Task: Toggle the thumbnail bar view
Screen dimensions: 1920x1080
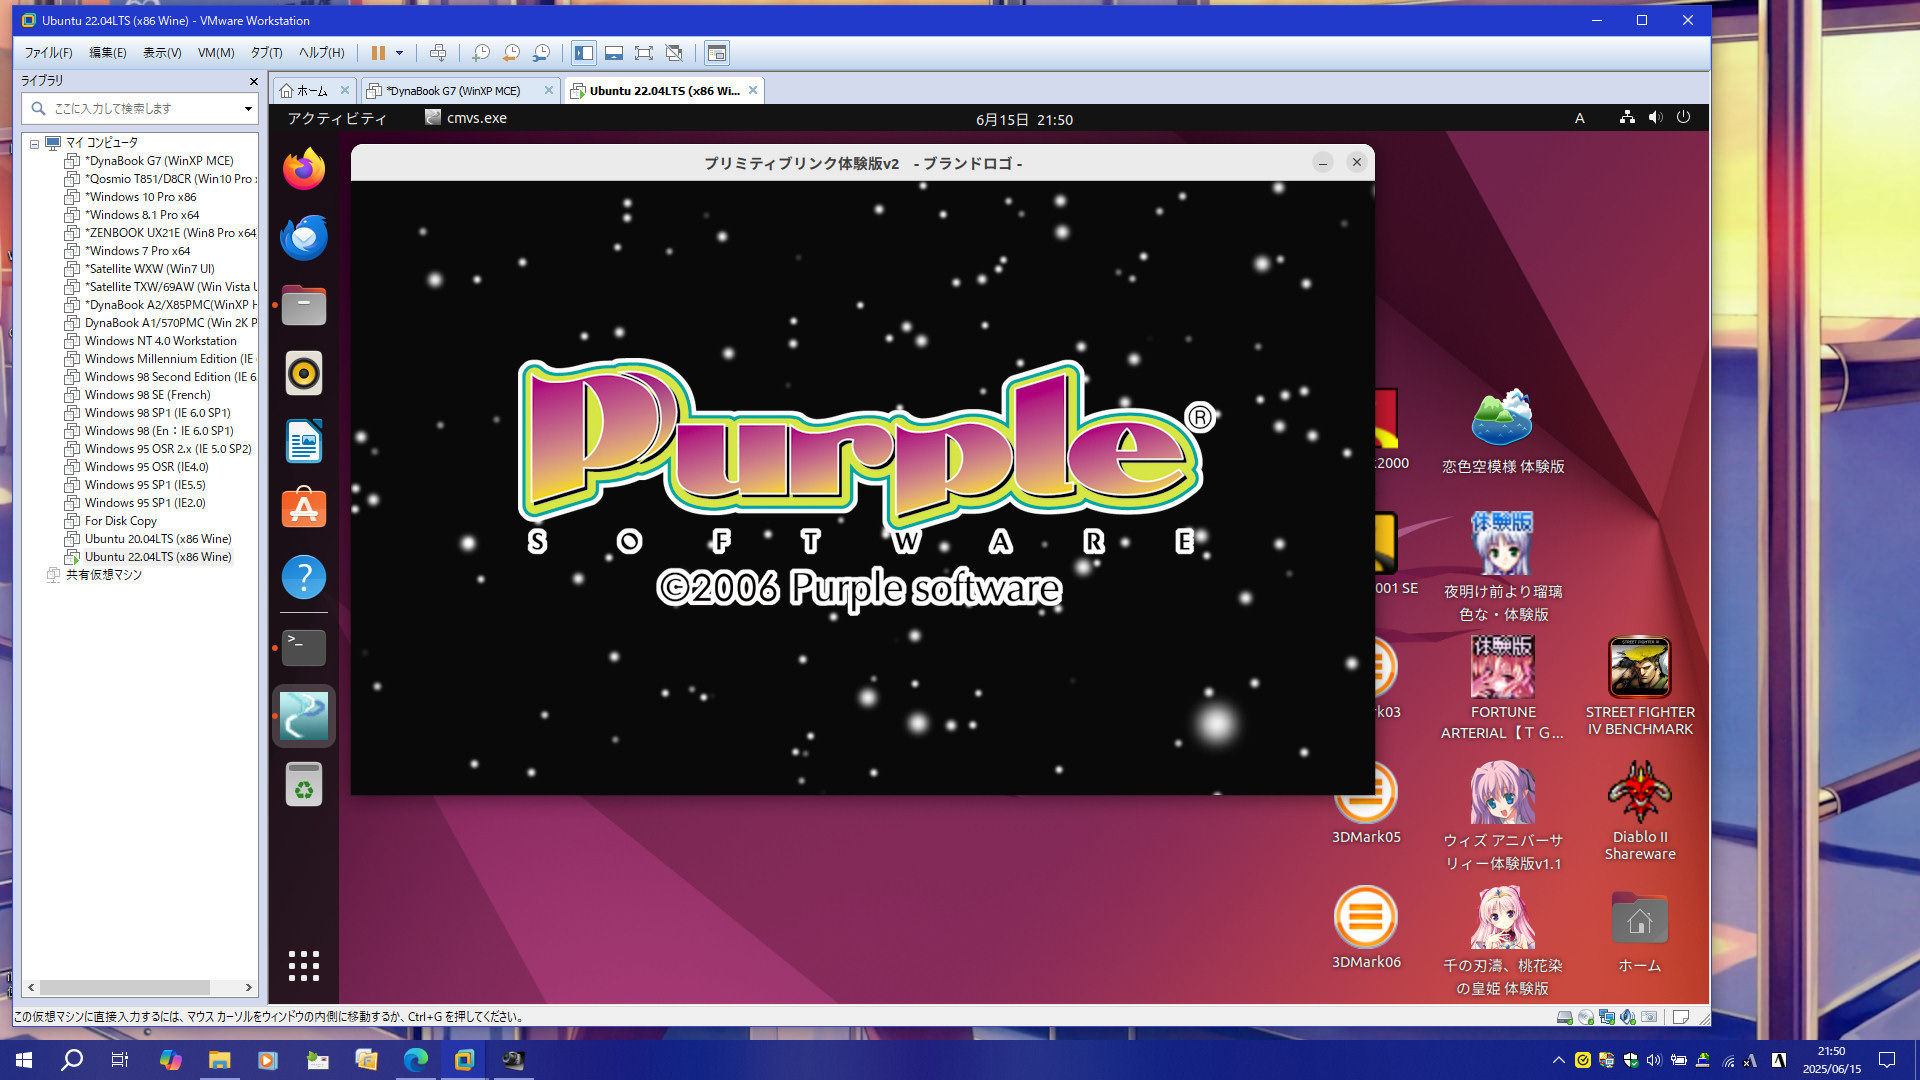Action: (614, 53)
